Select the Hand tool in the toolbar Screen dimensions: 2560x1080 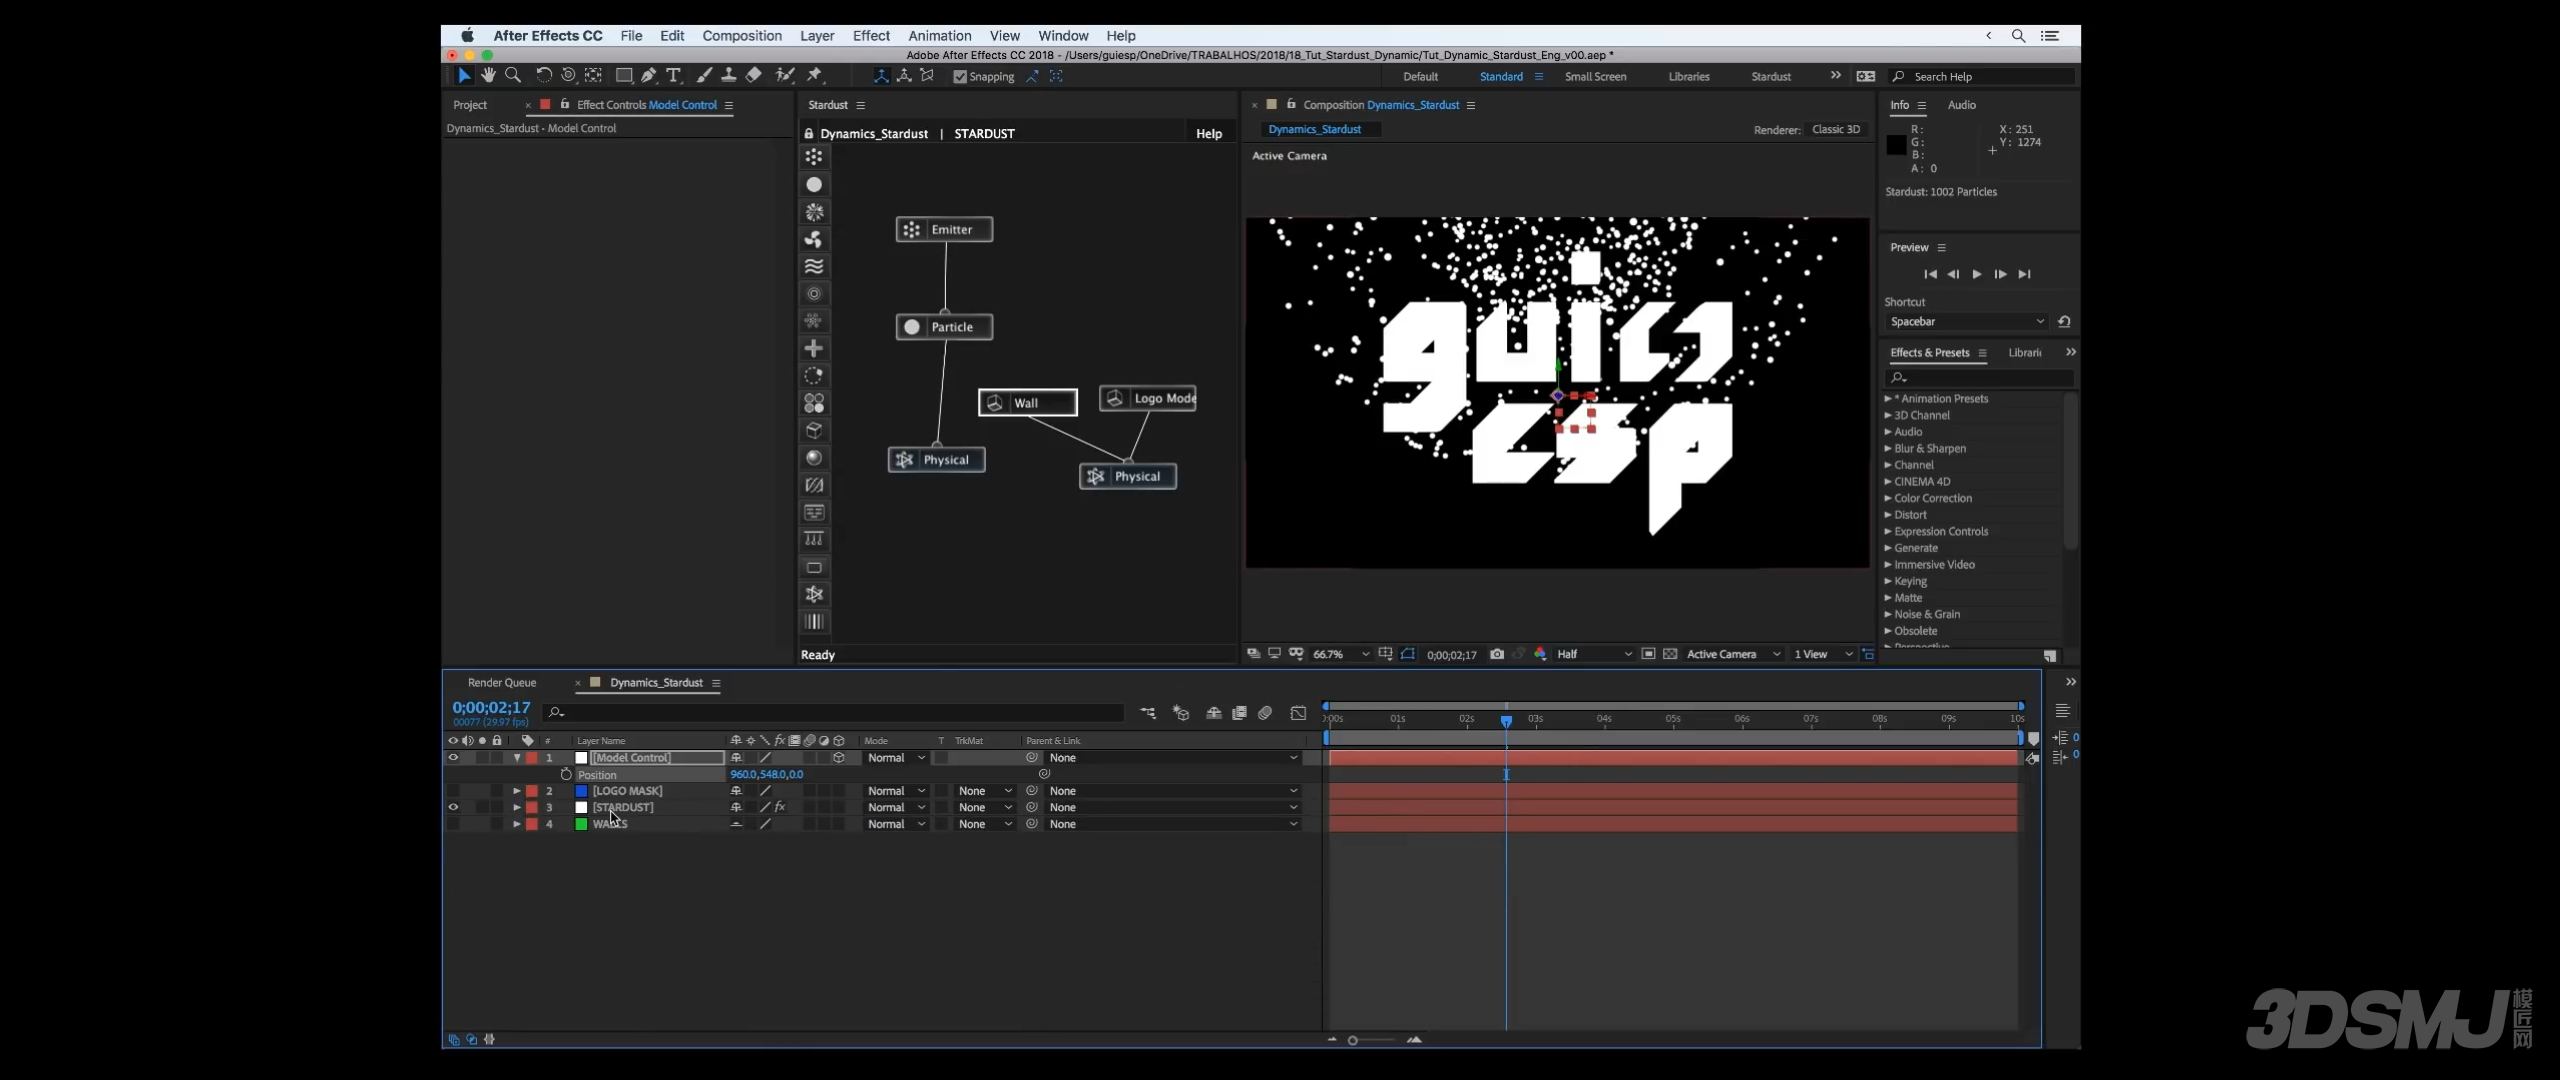pyautogui.click(x=488, y=76)
